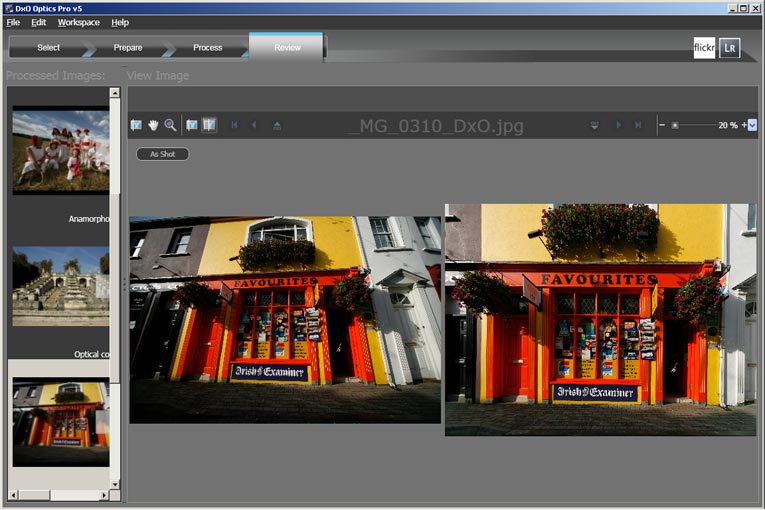Click the zoom slider handle
This screenshot has height=510, width=765.
coord(675,125)
